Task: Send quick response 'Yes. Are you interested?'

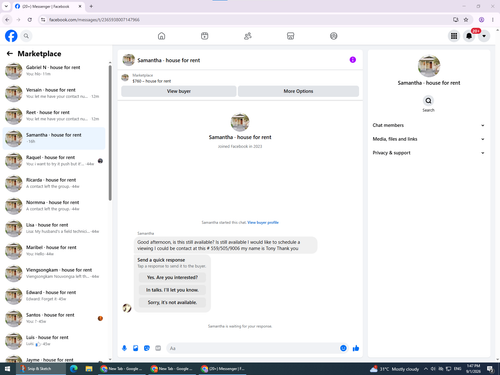Action: [x=172, y=277]
